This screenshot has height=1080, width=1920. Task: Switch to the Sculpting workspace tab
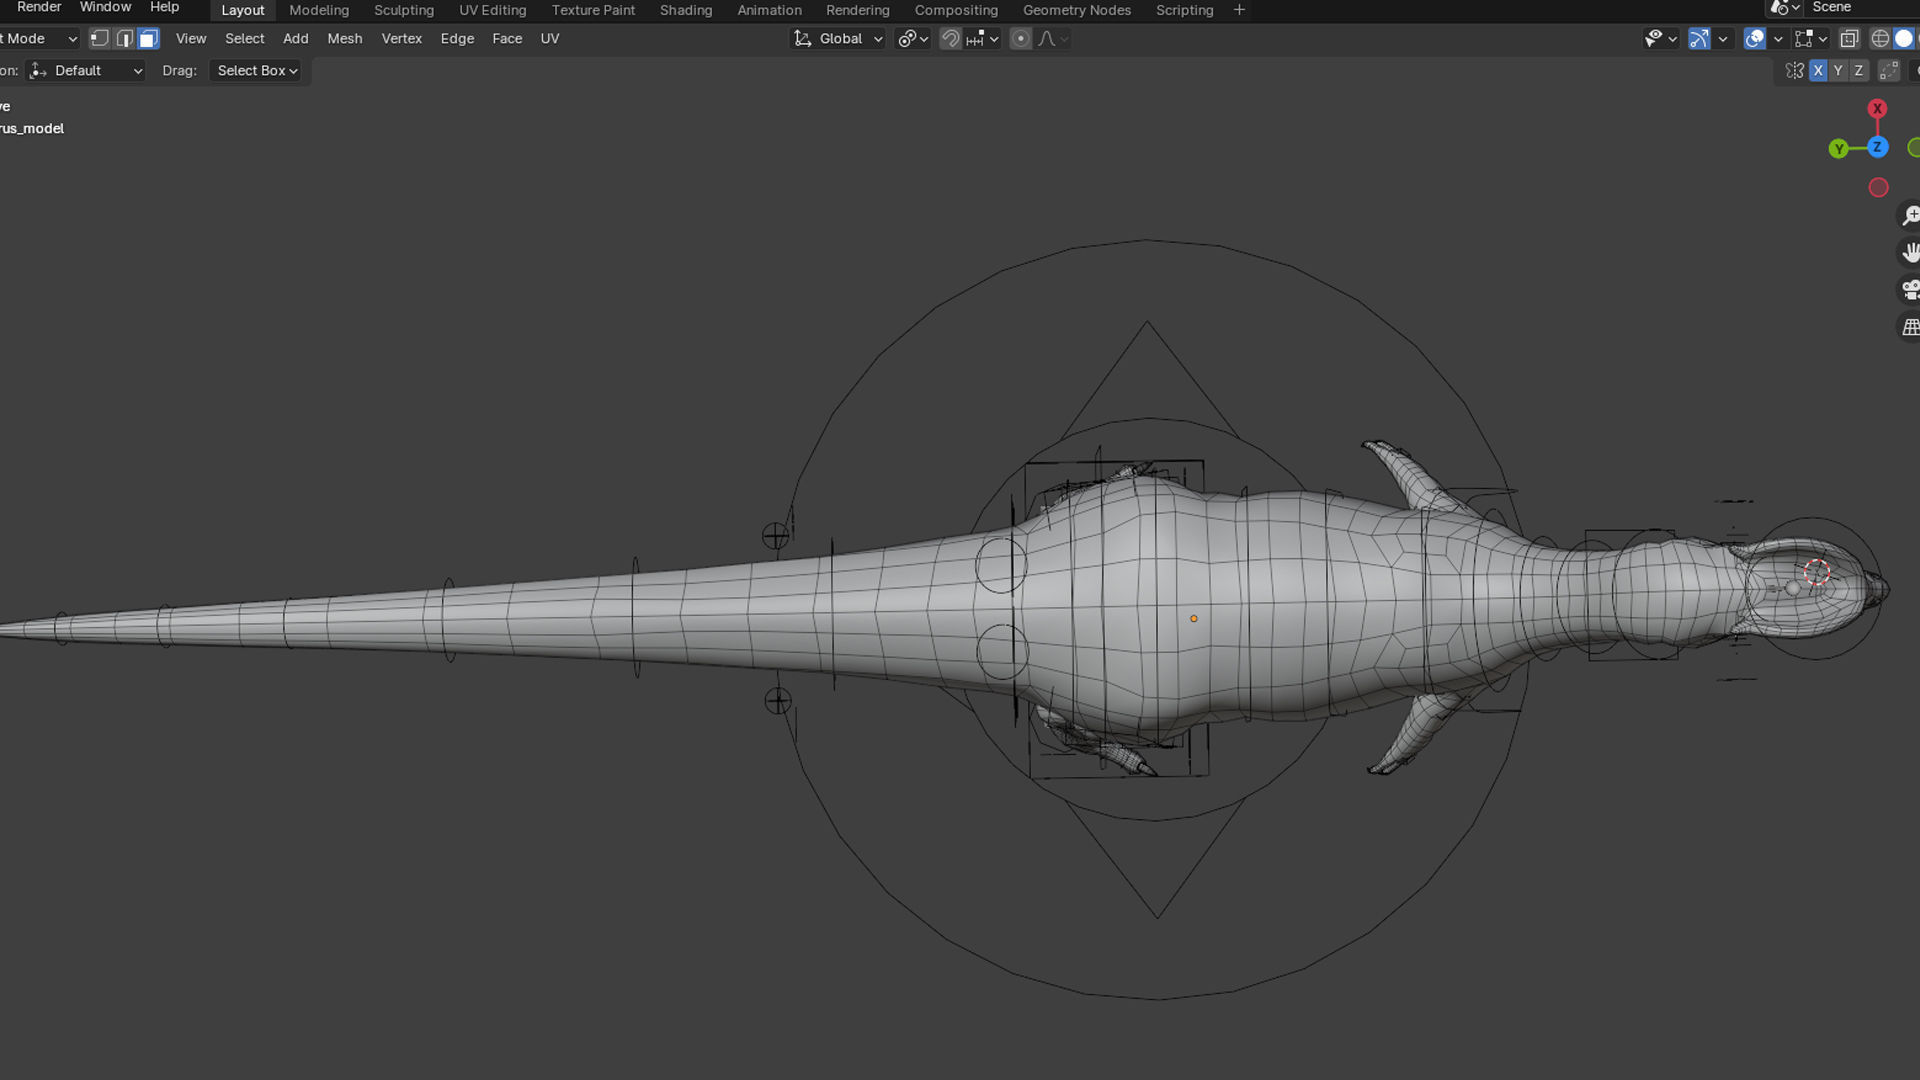coord(403,10)
